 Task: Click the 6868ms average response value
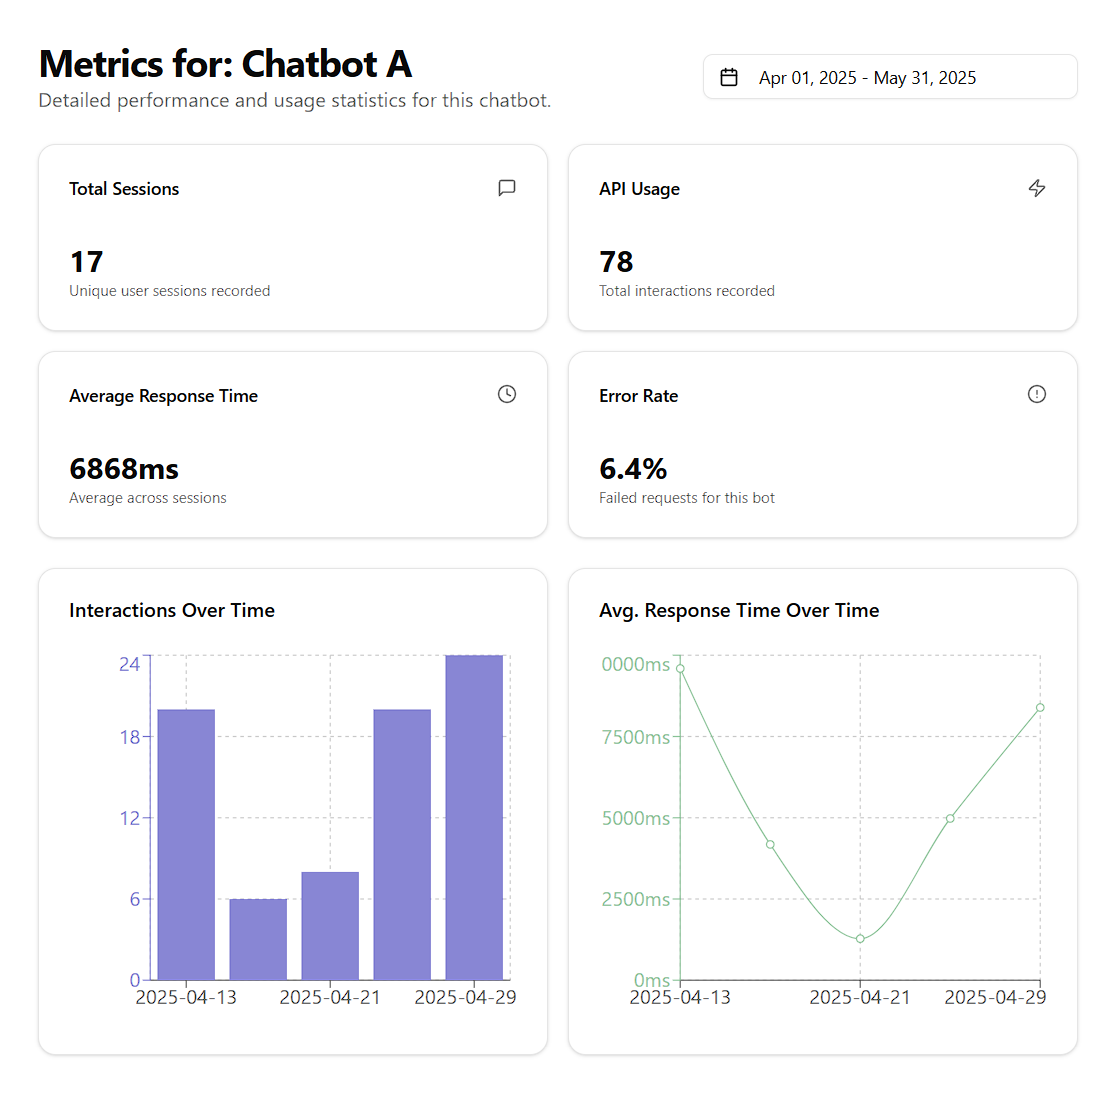tap(124, 469)
